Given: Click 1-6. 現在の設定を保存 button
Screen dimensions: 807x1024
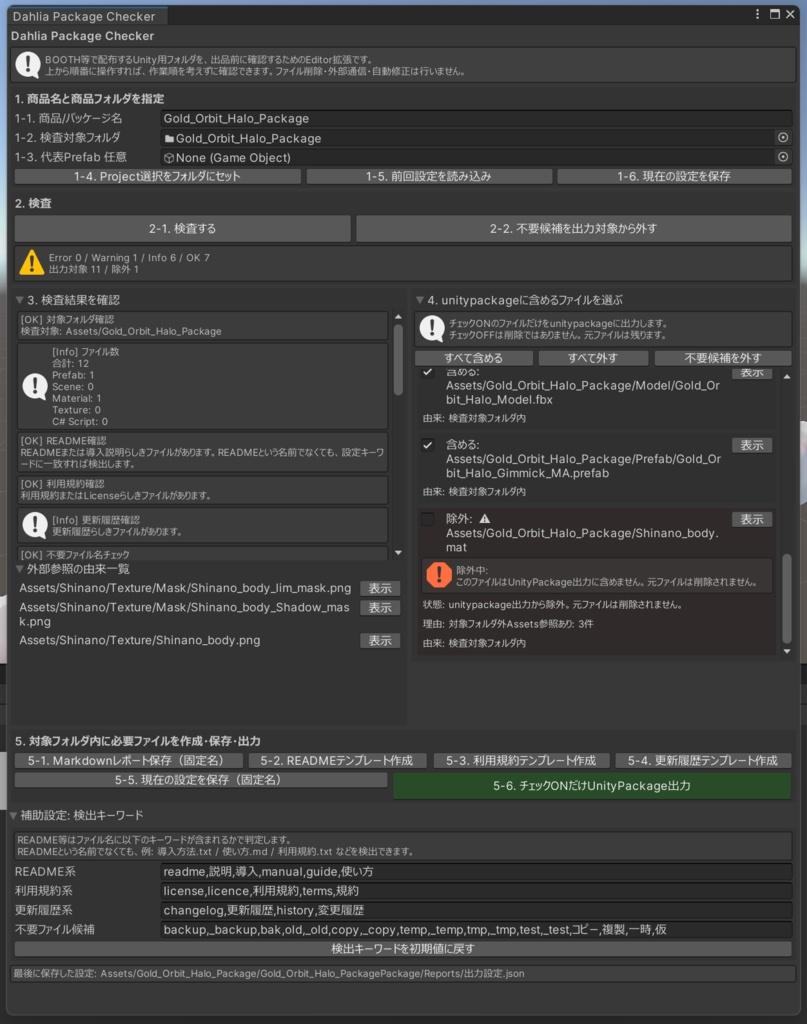Looking at the screenshot, I should click(x=674, y=176).
